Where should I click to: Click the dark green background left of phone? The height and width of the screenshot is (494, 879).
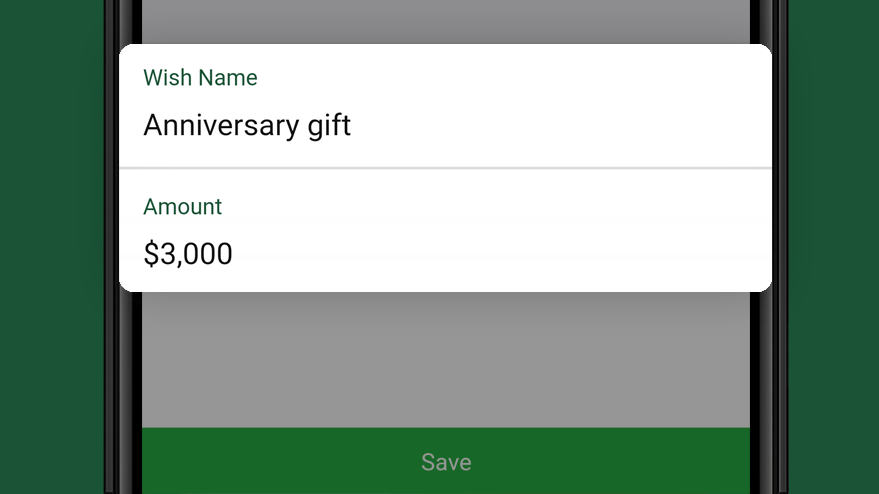click(x=52, y=247)
